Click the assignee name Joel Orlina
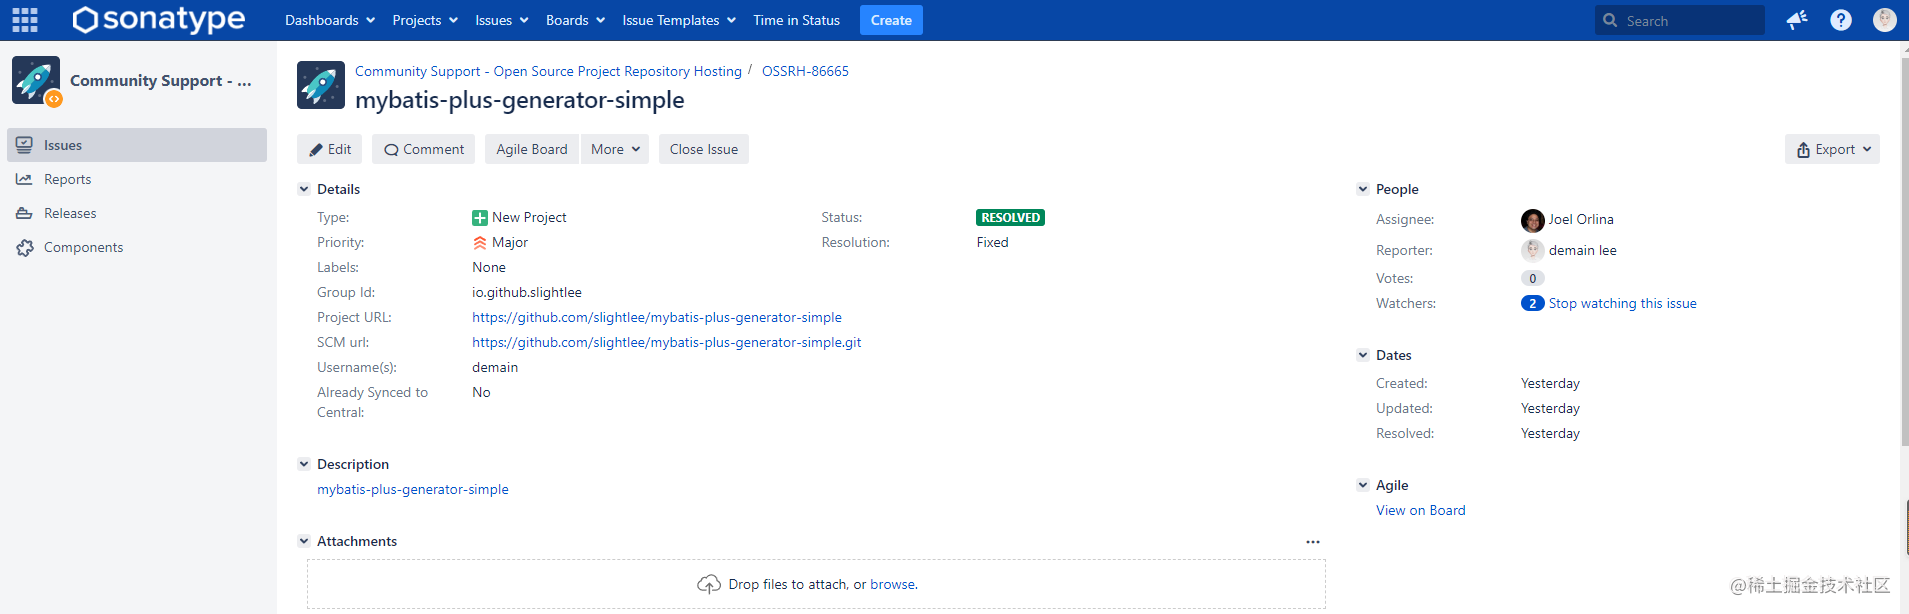Screen dimensions: 1909x614 click(1581, 220)
